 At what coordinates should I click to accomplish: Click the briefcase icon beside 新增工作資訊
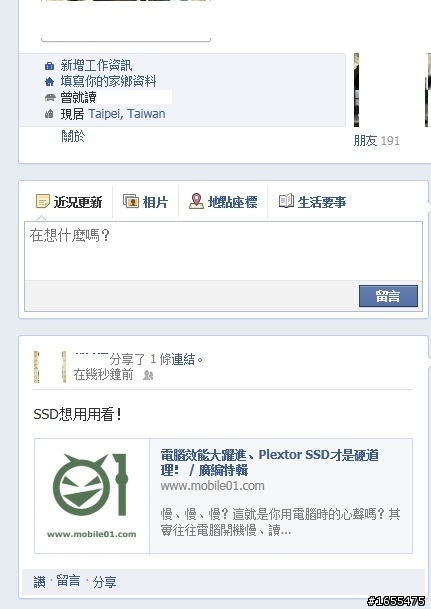tap(49, 66)
